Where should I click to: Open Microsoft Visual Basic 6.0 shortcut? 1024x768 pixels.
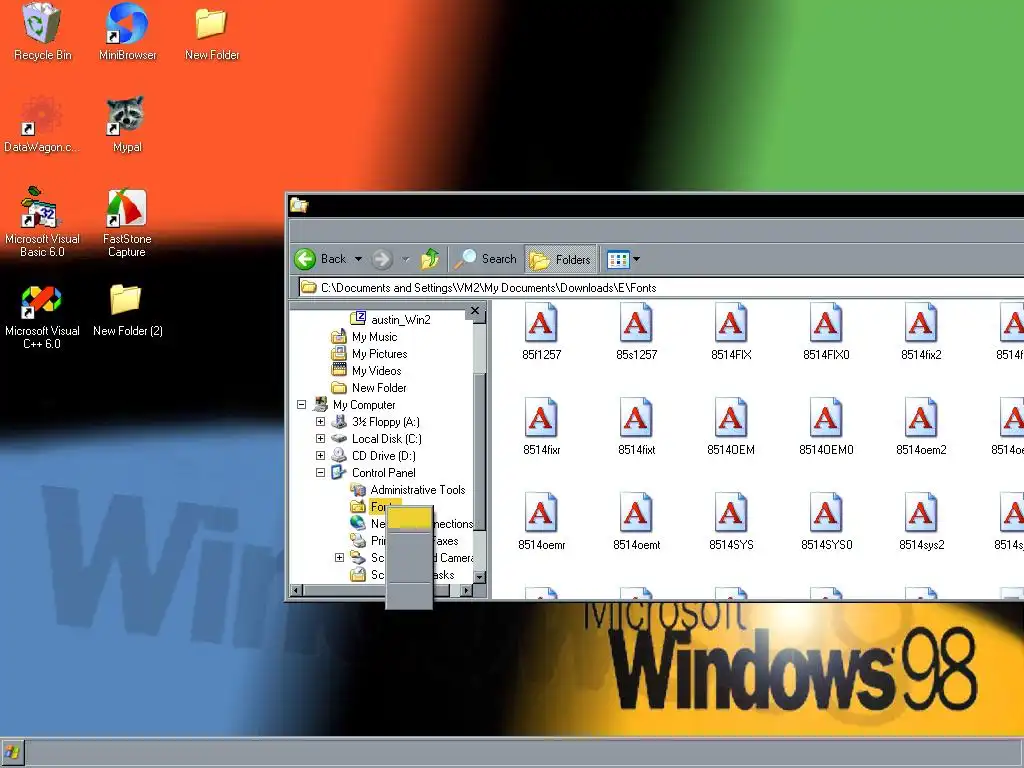coord(42,222)
